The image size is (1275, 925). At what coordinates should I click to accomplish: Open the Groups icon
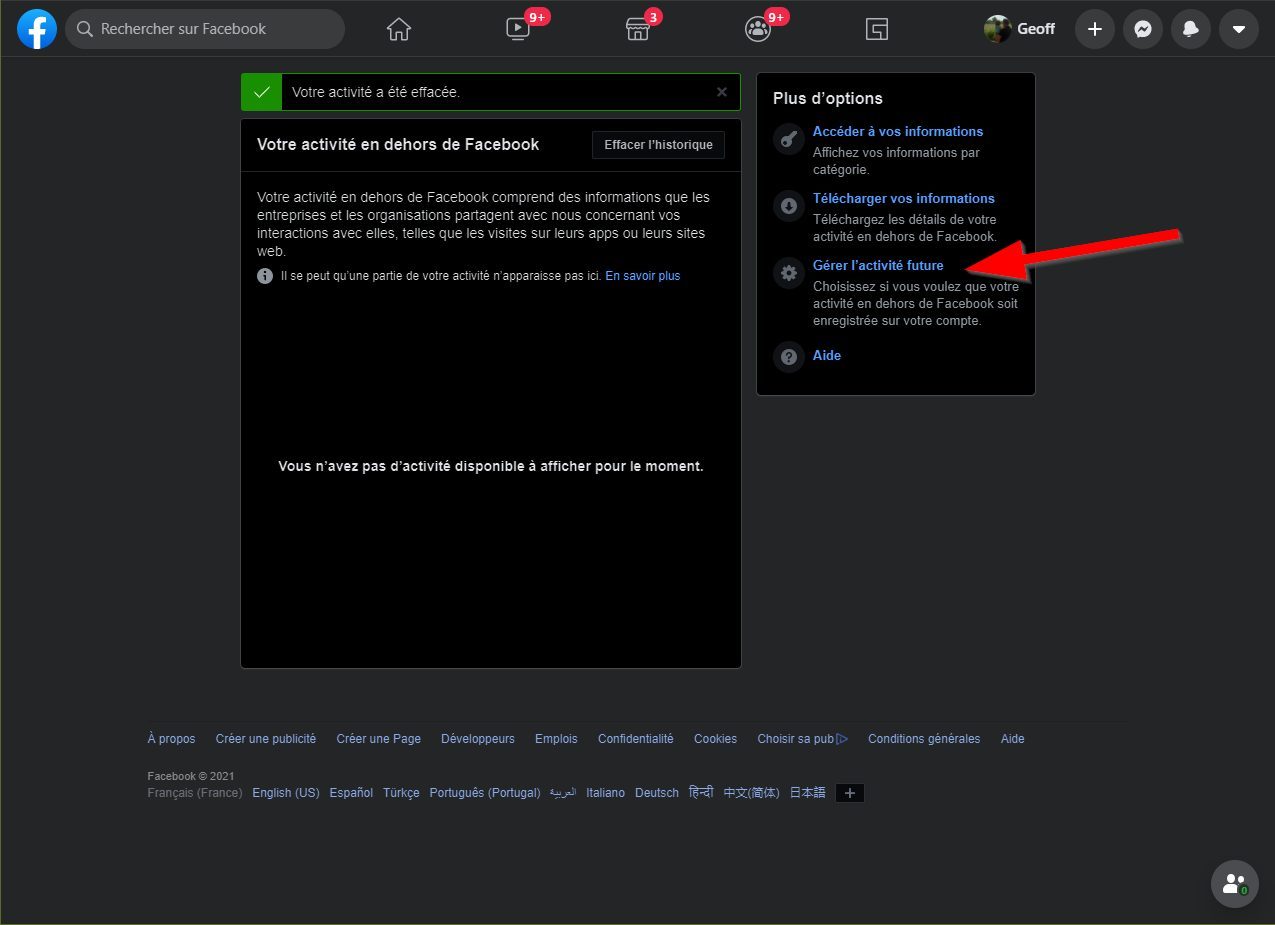coord(758,29)
